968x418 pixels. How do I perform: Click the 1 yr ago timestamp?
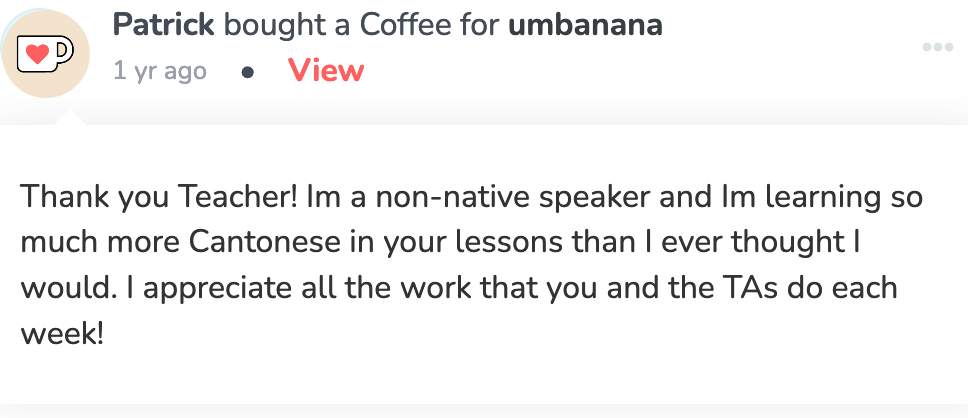tap(160, 72)
